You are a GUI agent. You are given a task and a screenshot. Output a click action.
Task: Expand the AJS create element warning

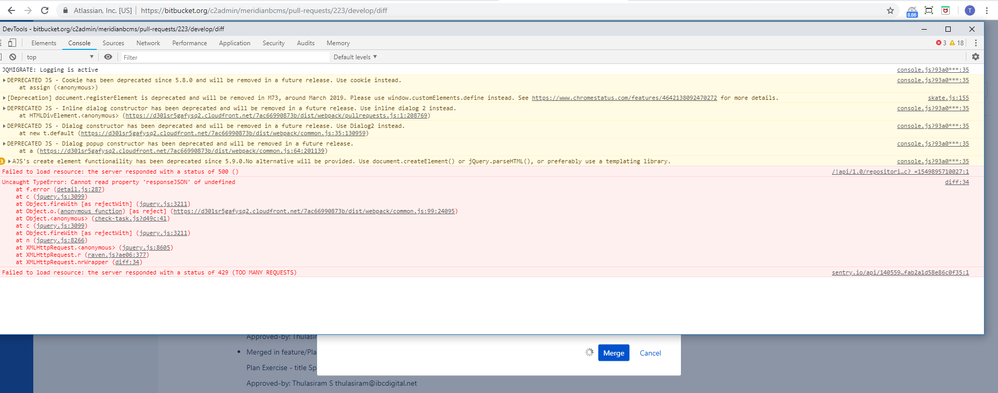click(10, 161)
